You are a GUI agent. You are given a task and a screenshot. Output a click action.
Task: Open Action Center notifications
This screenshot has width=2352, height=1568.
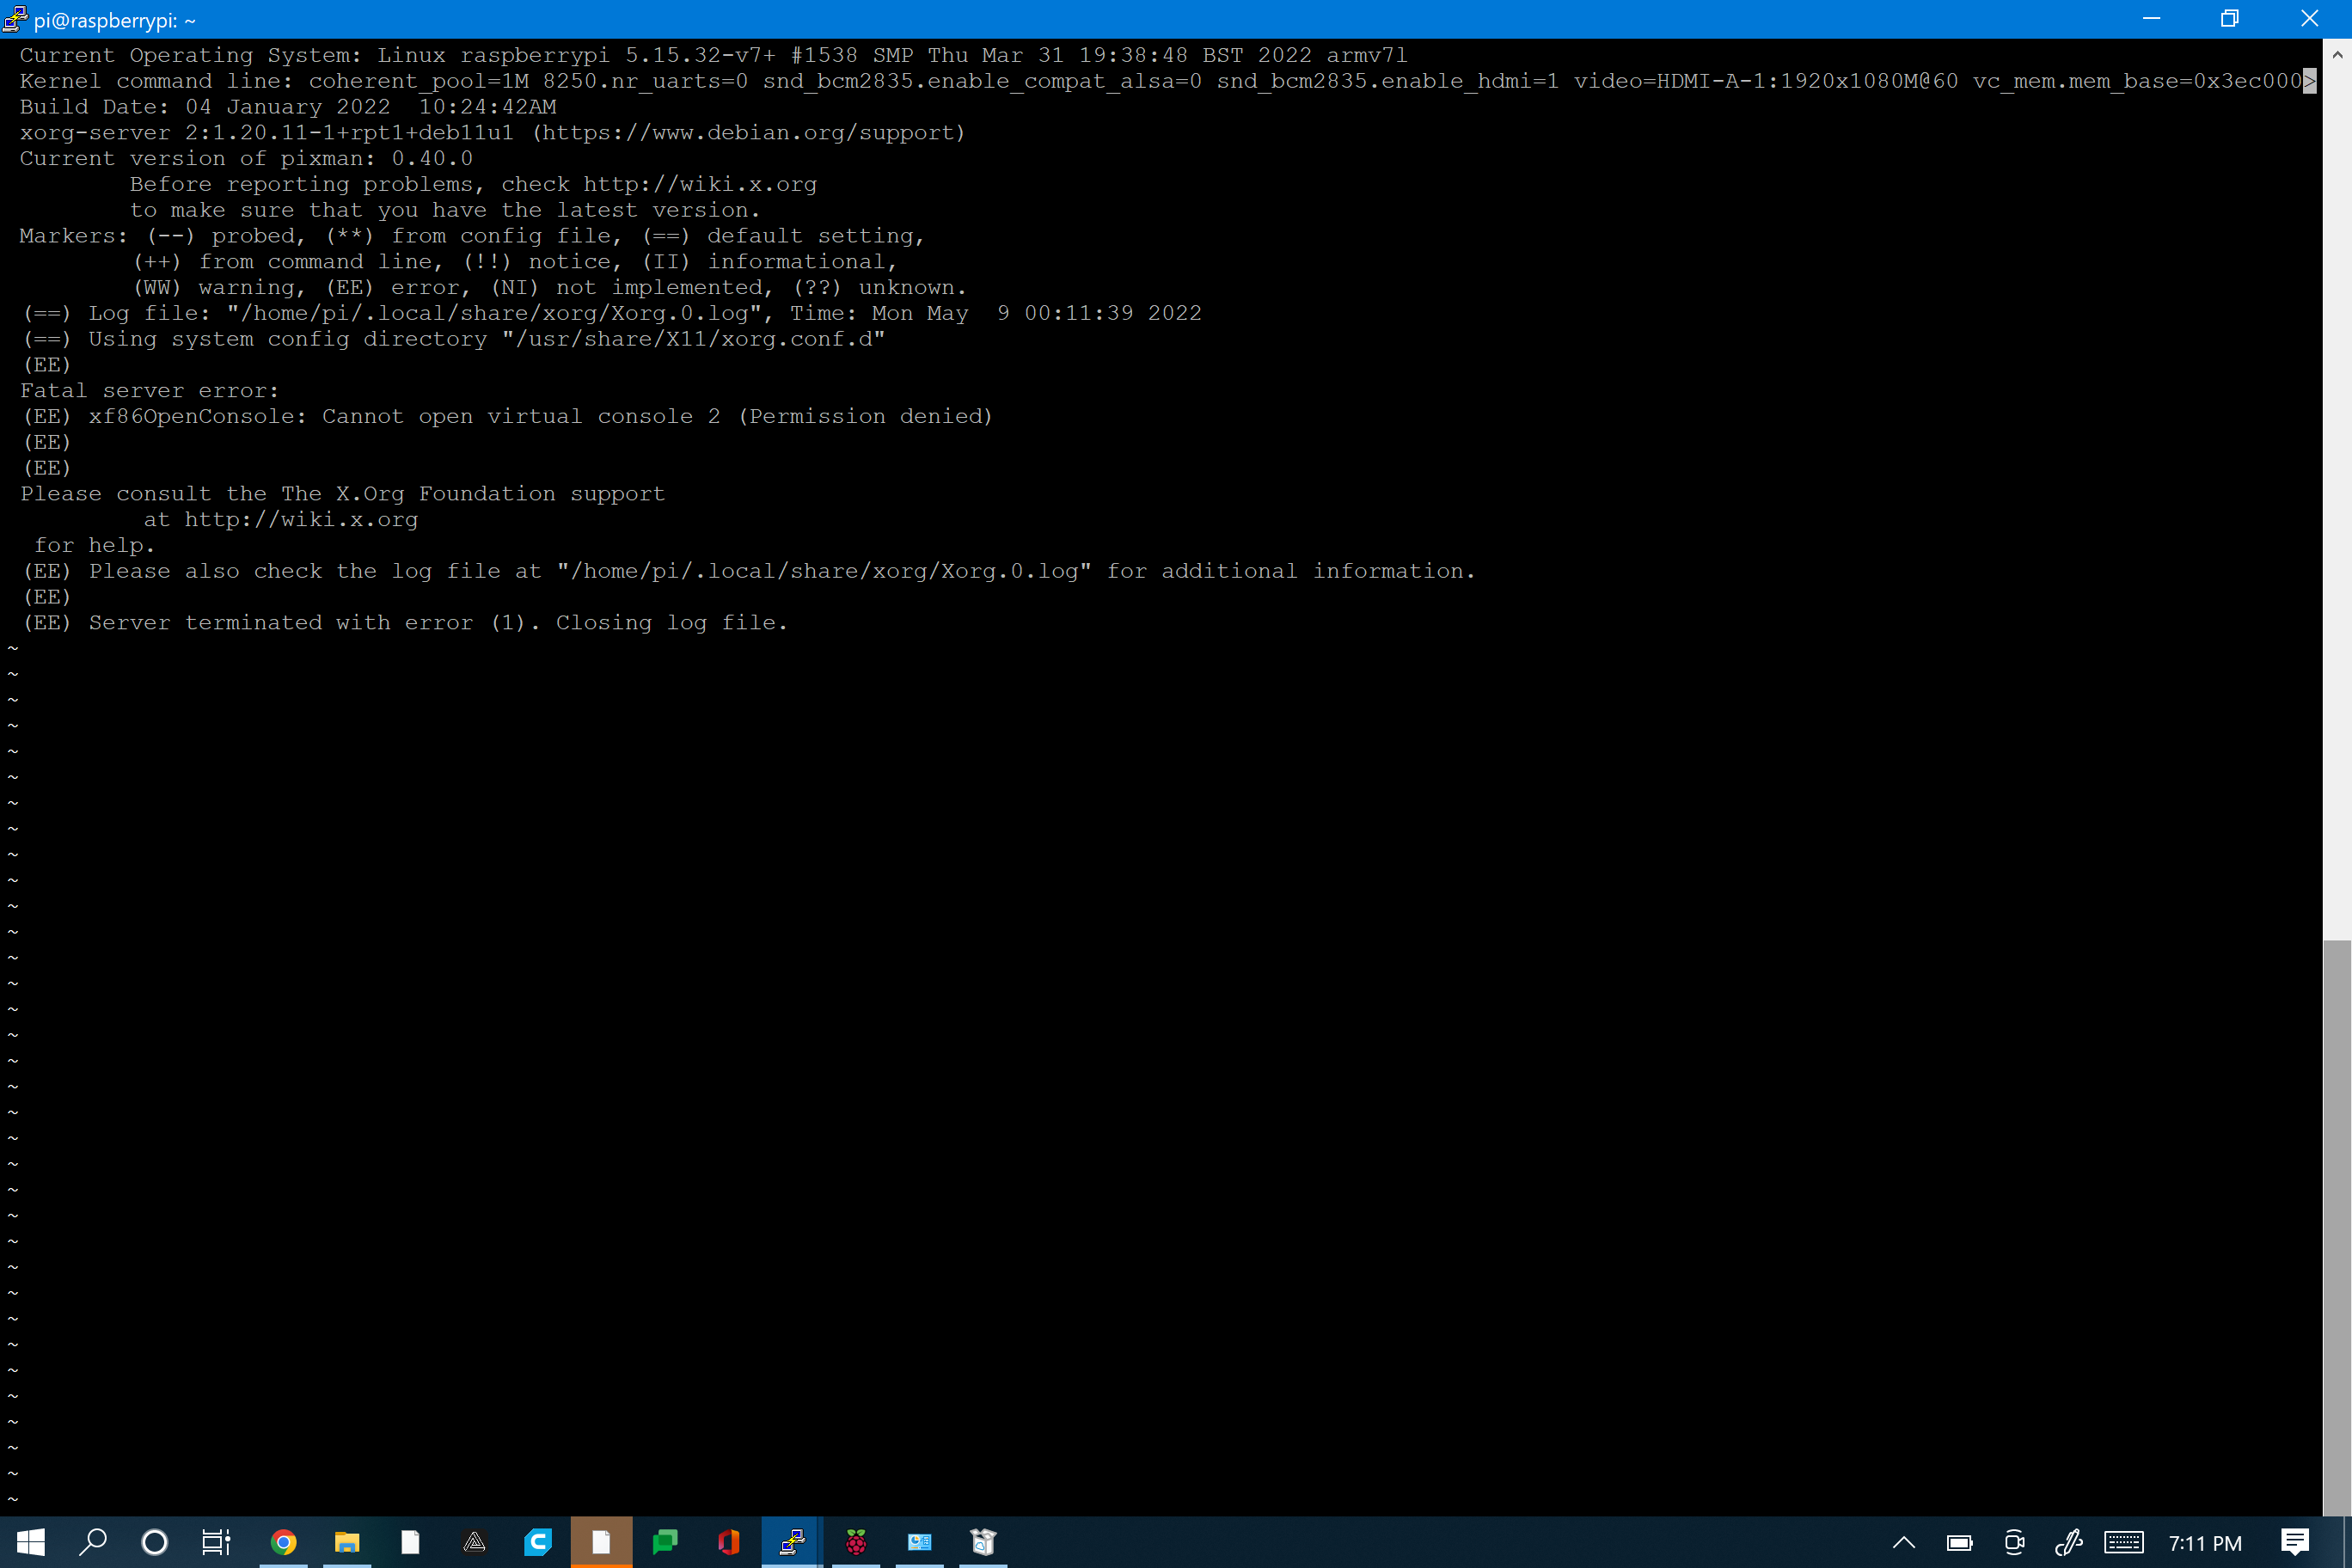tap(2294, 1542)
